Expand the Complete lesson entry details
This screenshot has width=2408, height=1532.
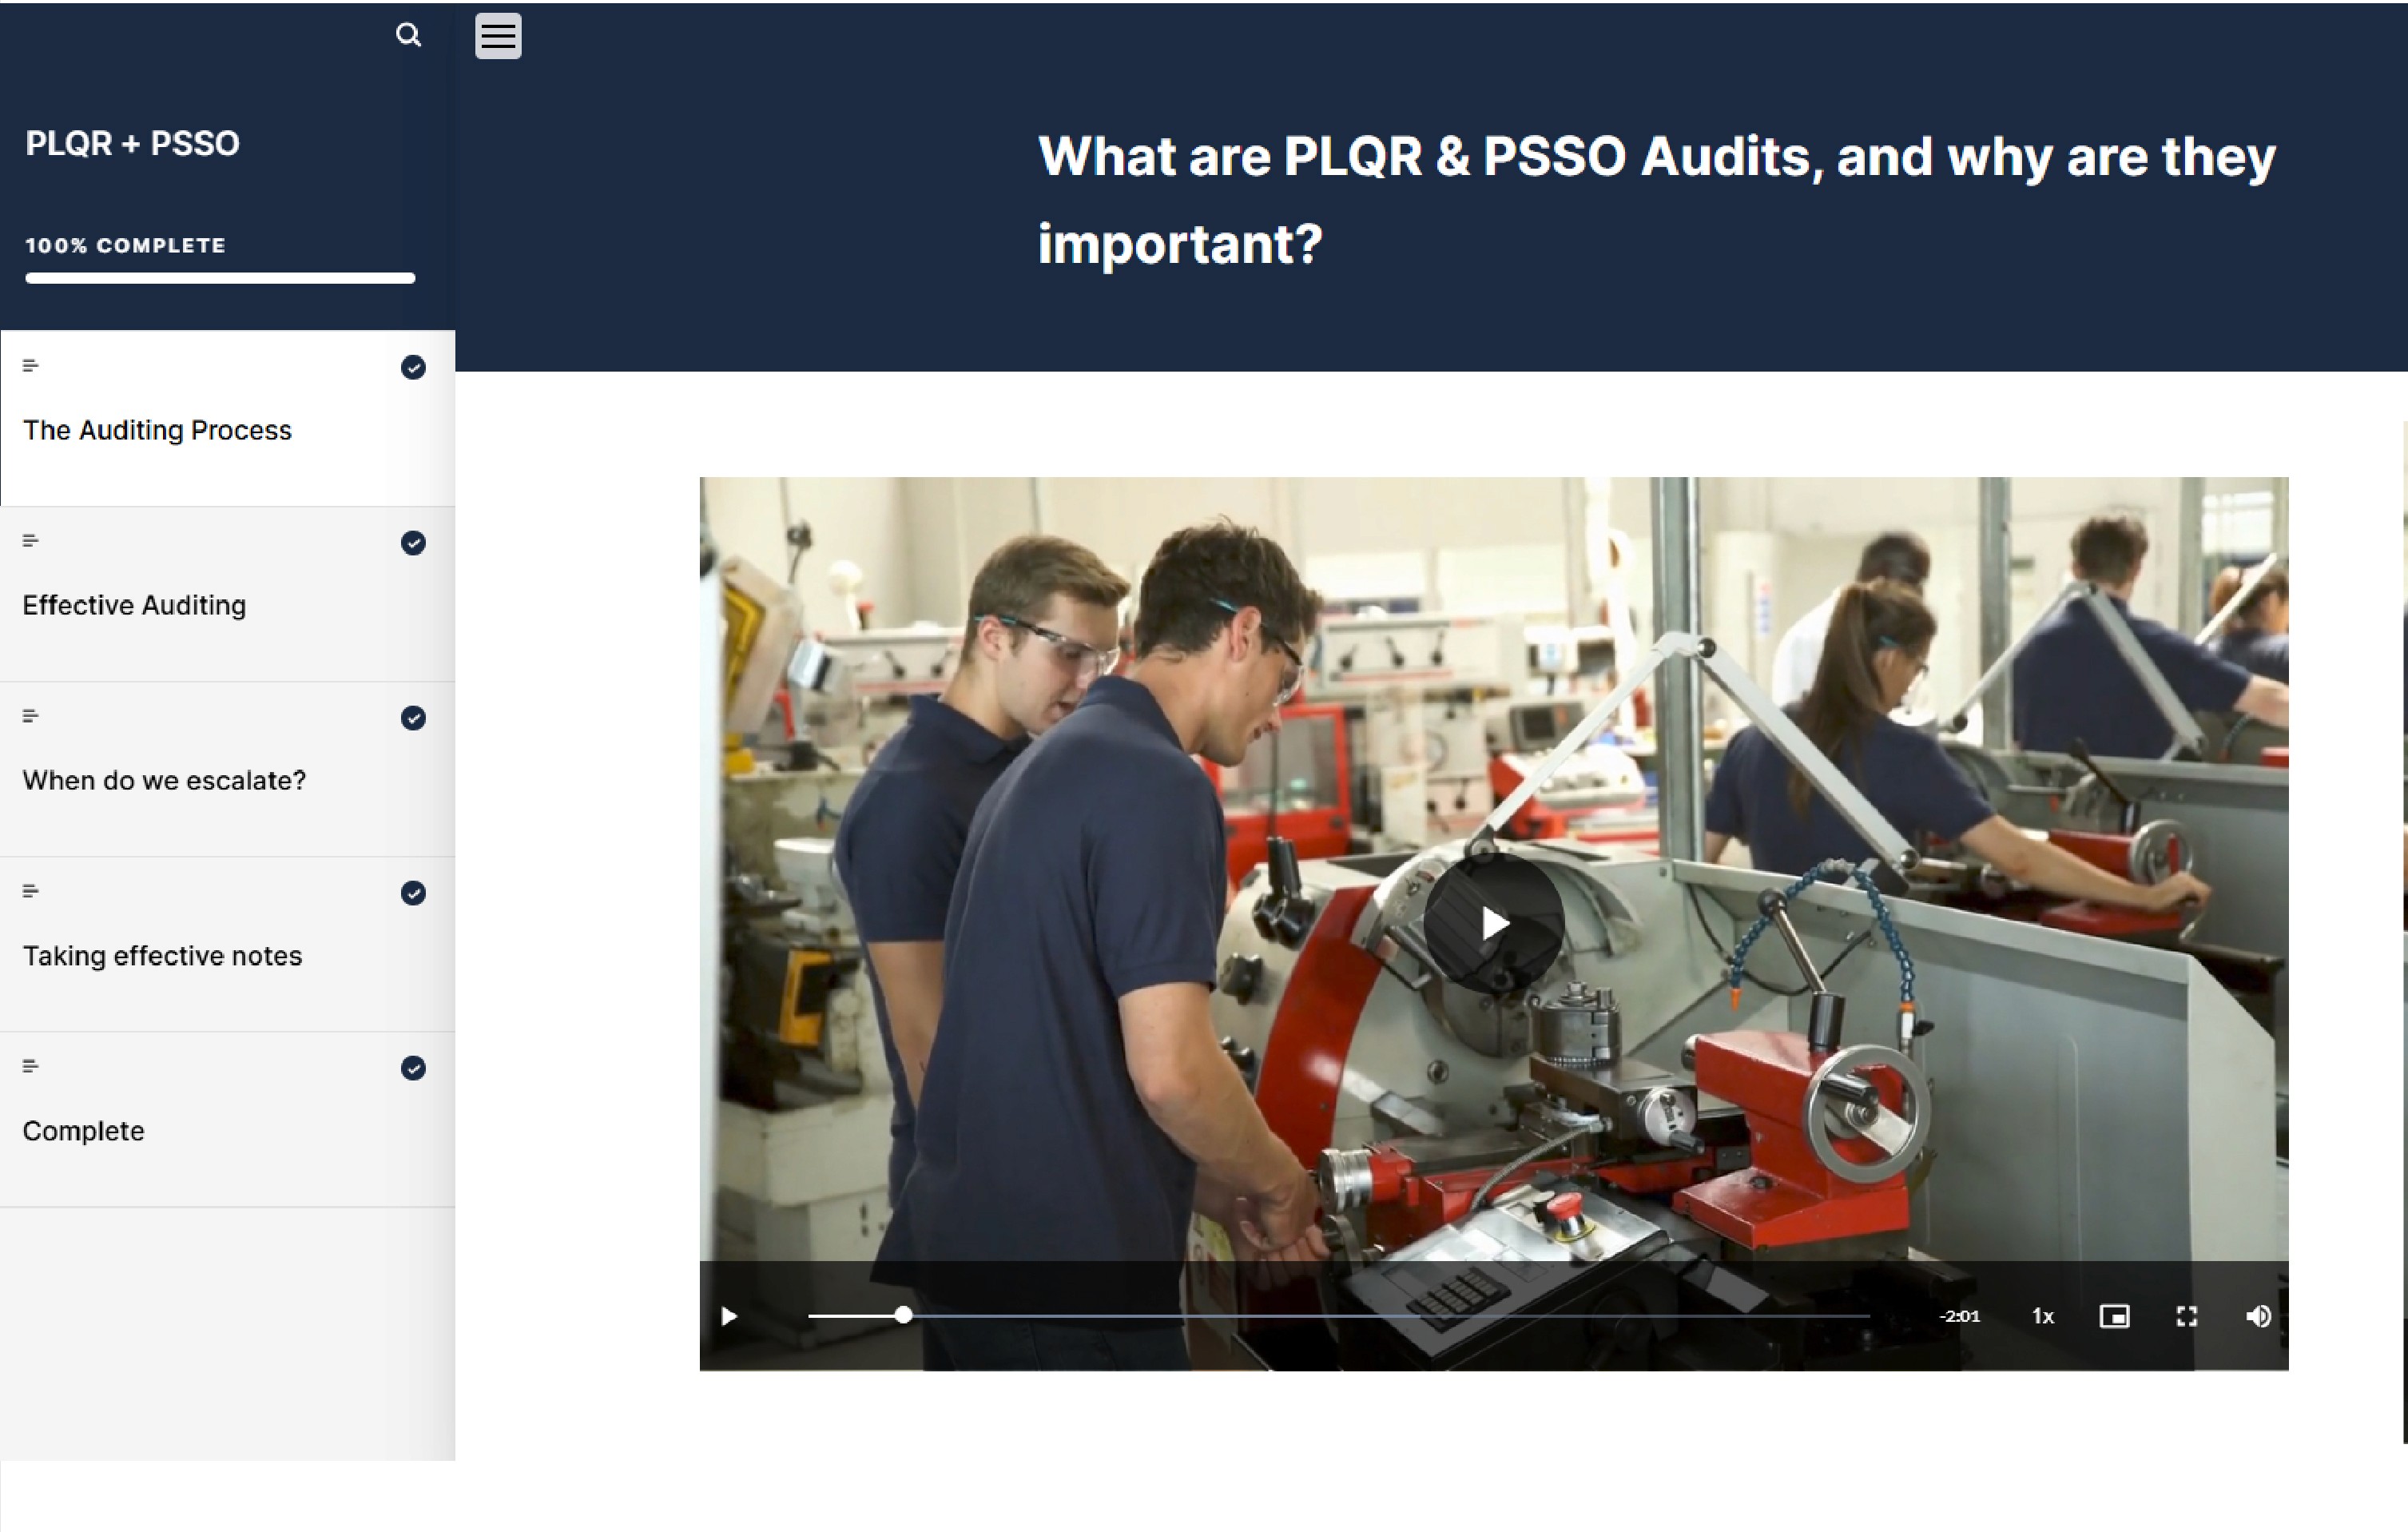[x=30, y=1065]
